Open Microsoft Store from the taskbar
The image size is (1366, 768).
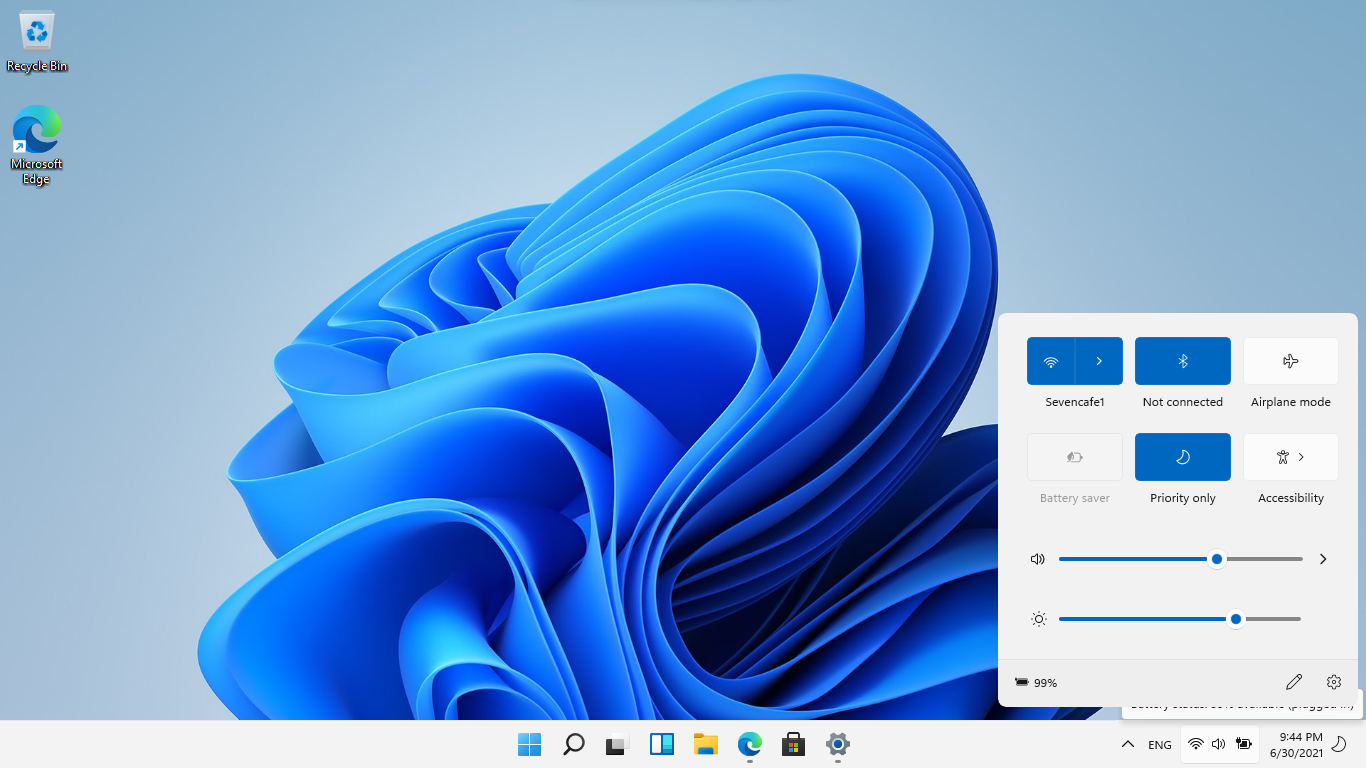[794, 744]
